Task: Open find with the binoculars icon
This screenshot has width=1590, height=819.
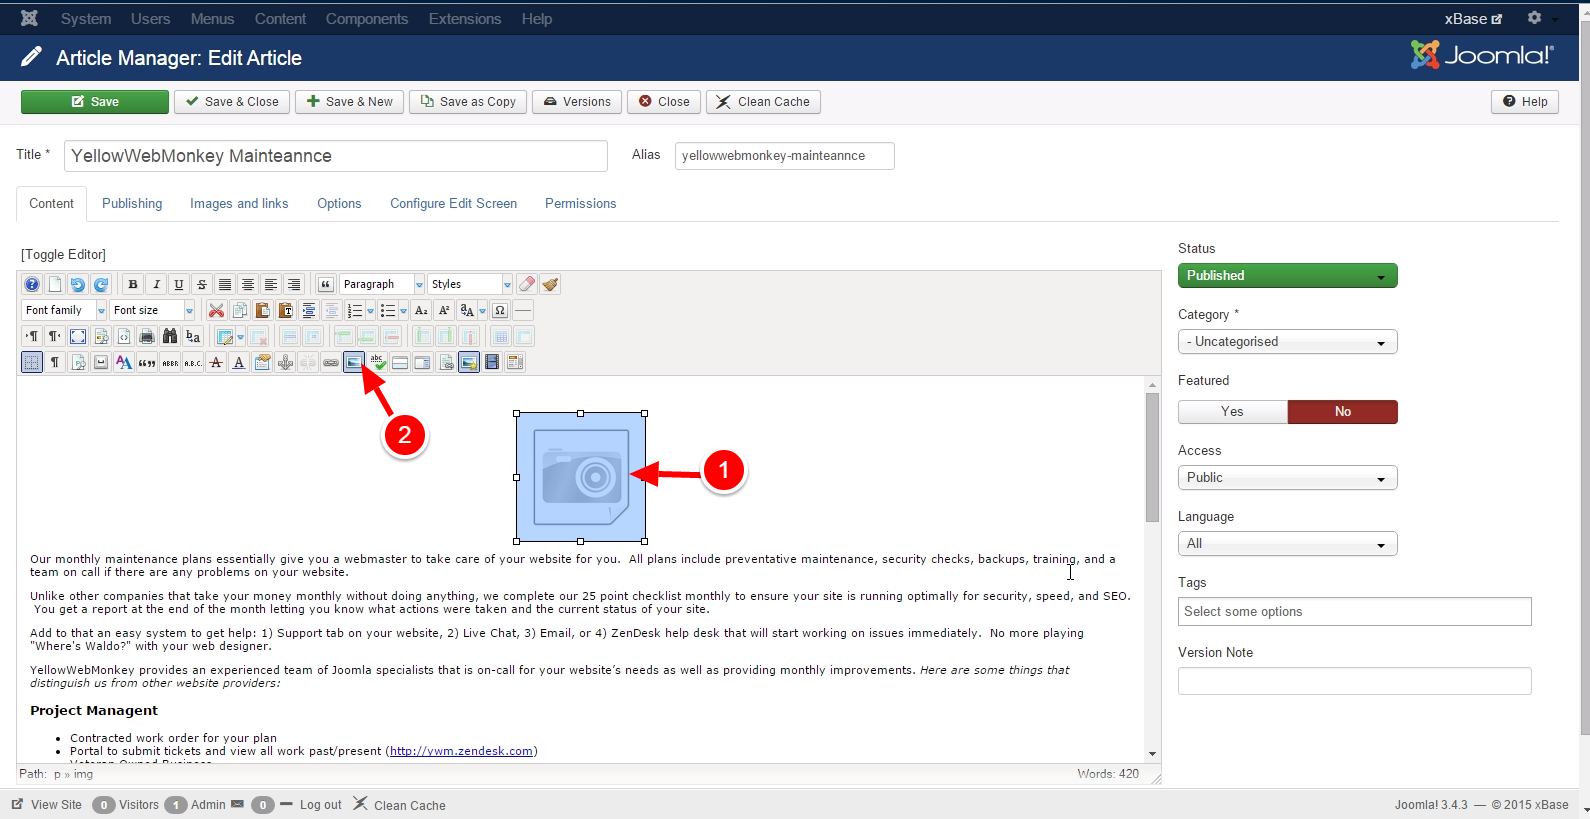Action: (x=170, y=336)
